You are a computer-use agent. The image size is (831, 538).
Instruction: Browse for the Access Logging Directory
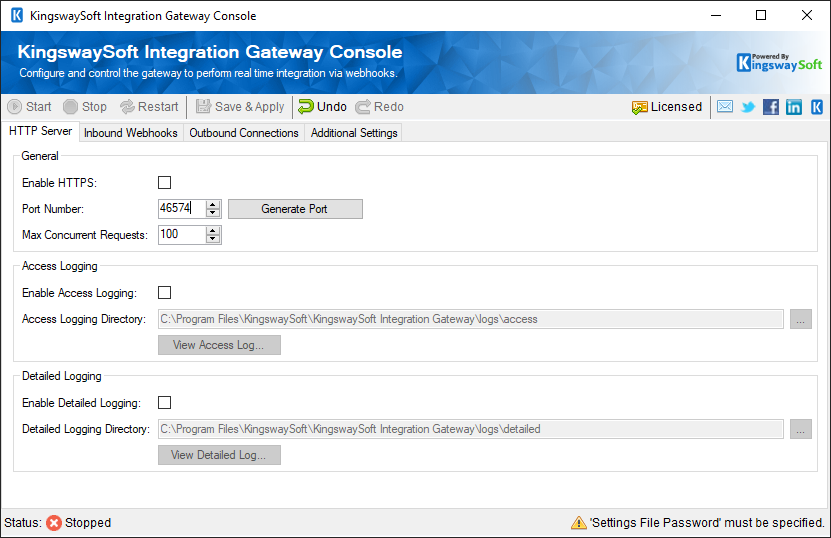tap(800, 319)
